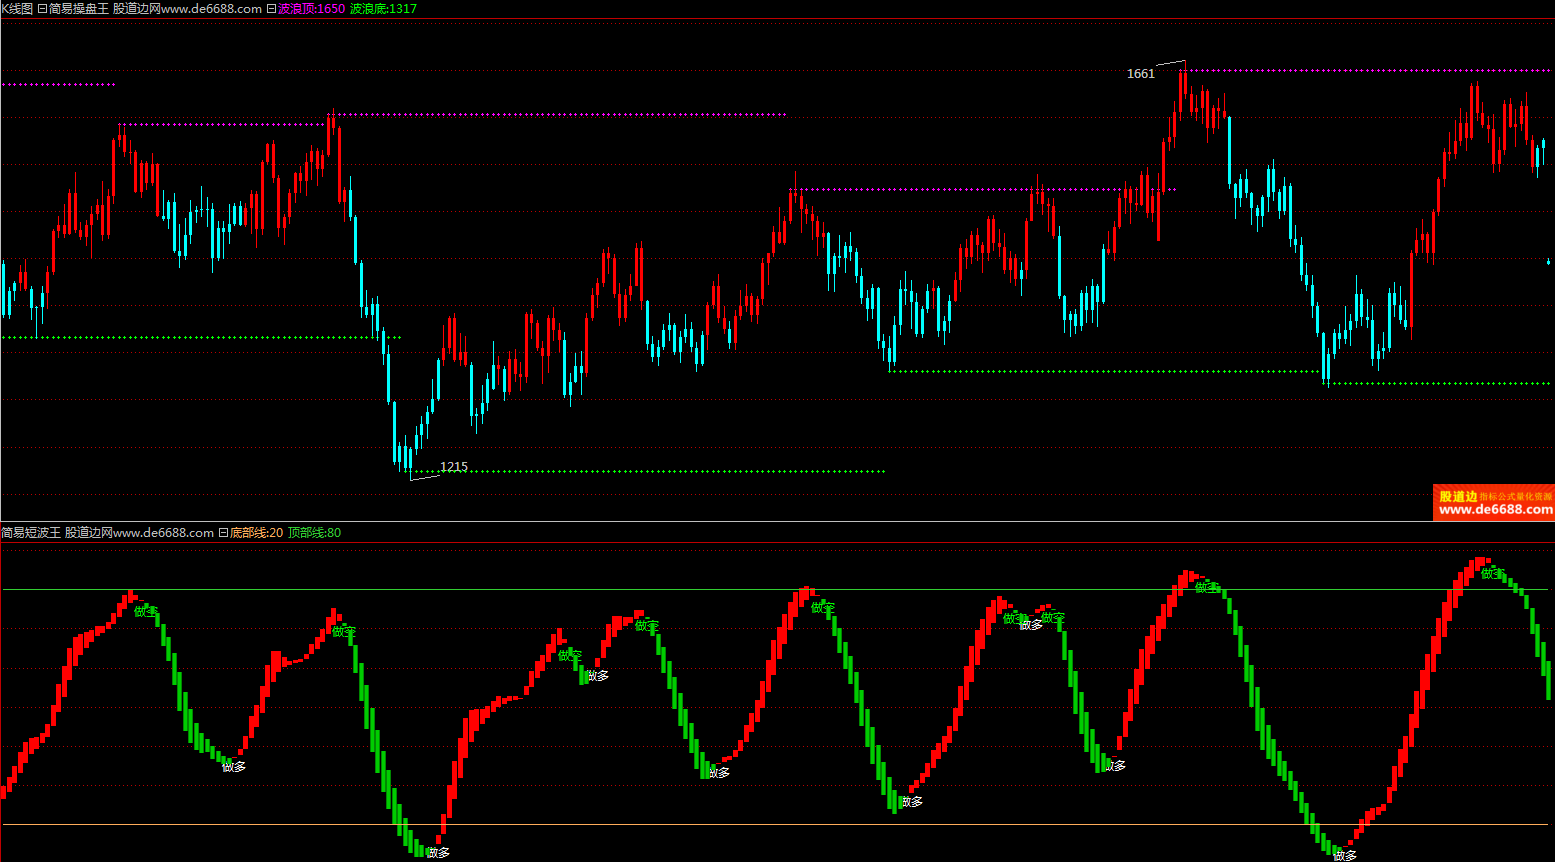The width and height of the screenshot is (1555, 862).
Task: Click the divider between chart and indicator panel
Action: (777, 522)
